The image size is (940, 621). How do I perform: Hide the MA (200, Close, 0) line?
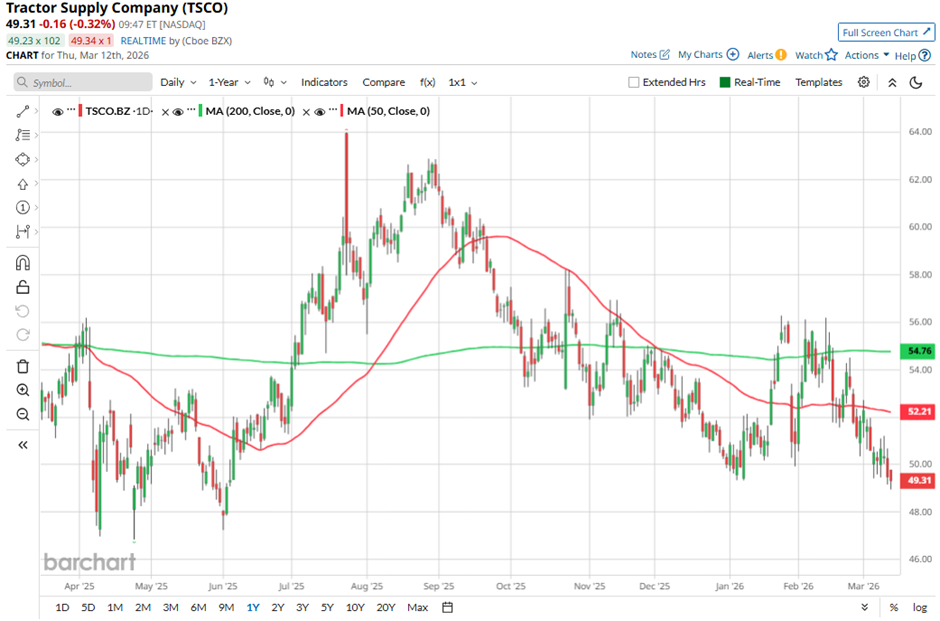177,112
